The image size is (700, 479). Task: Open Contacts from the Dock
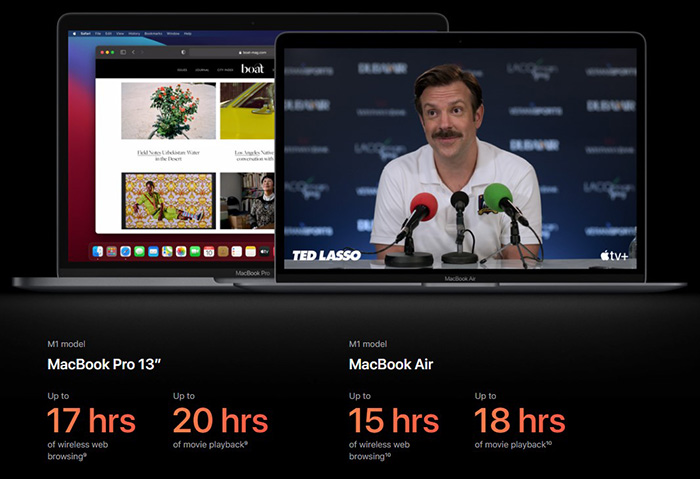[x=223, y=251]
